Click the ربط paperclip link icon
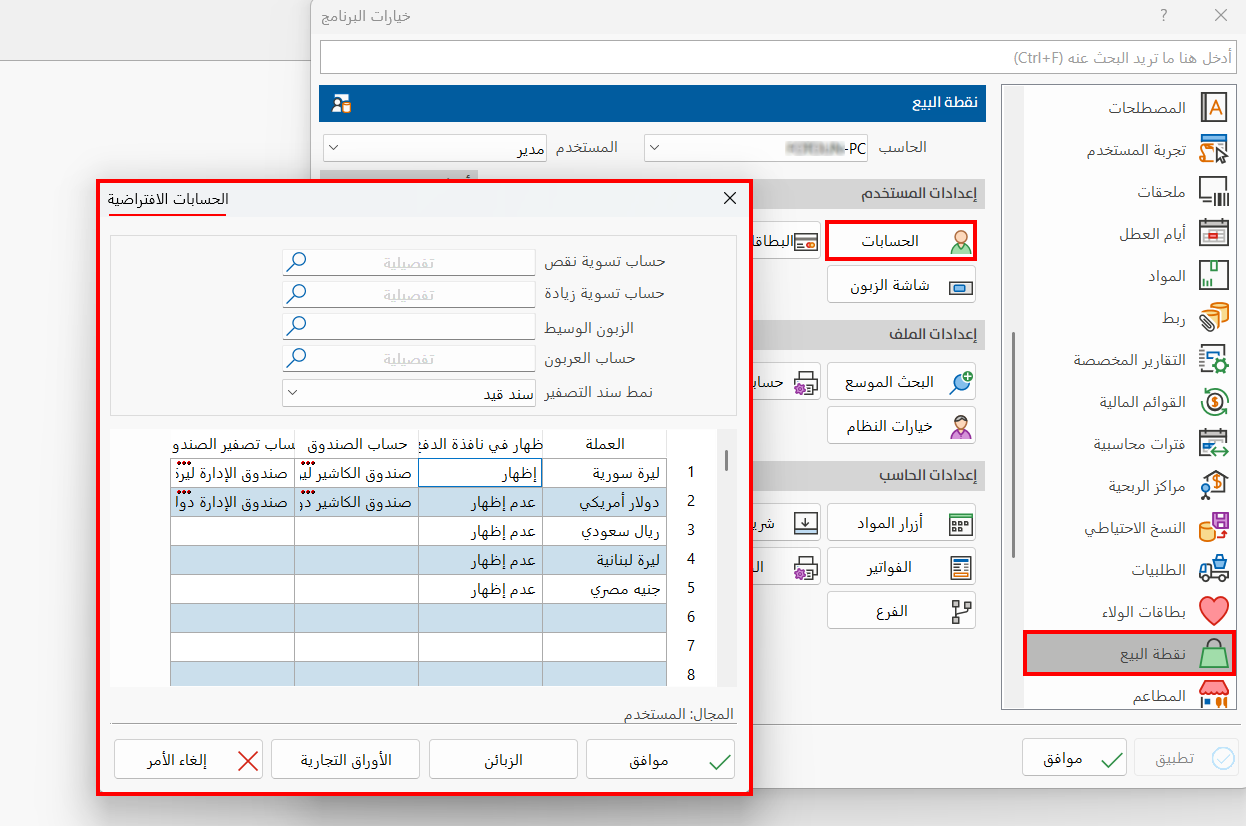The width and height of the screenshot is (1246, 826). pyautogui.click(x=1215, y=317)
